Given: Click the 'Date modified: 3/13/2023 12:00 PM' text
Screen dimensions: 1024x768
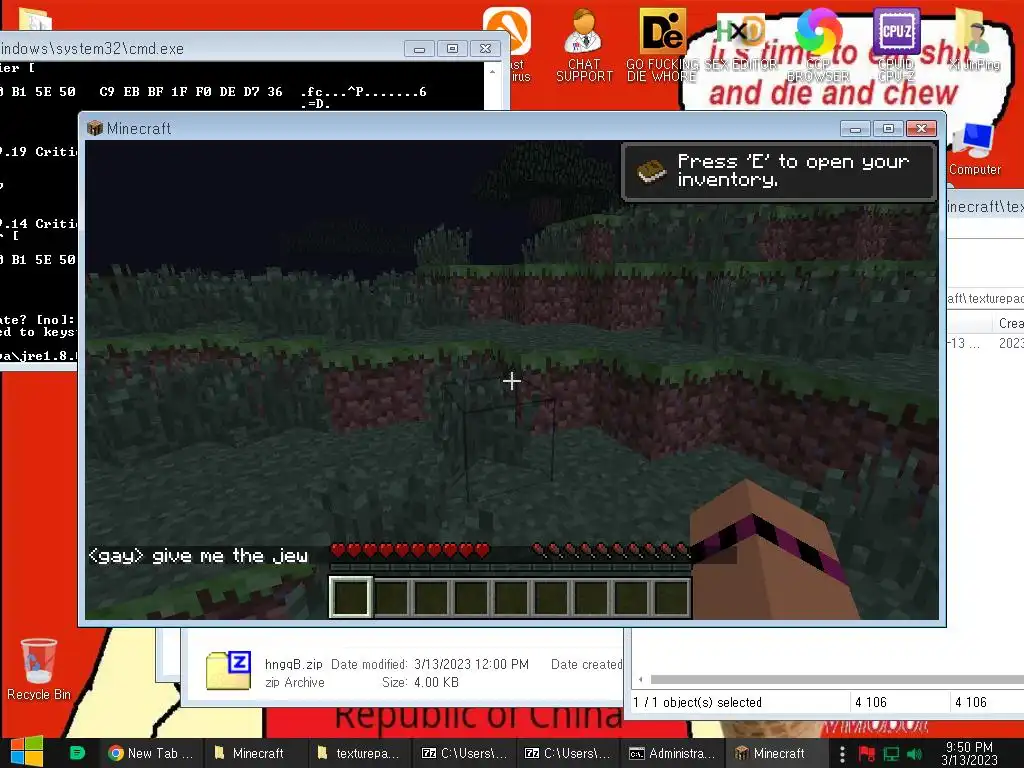Looking at the screenshot, I should pyautogui.click(x=430, y=664).
